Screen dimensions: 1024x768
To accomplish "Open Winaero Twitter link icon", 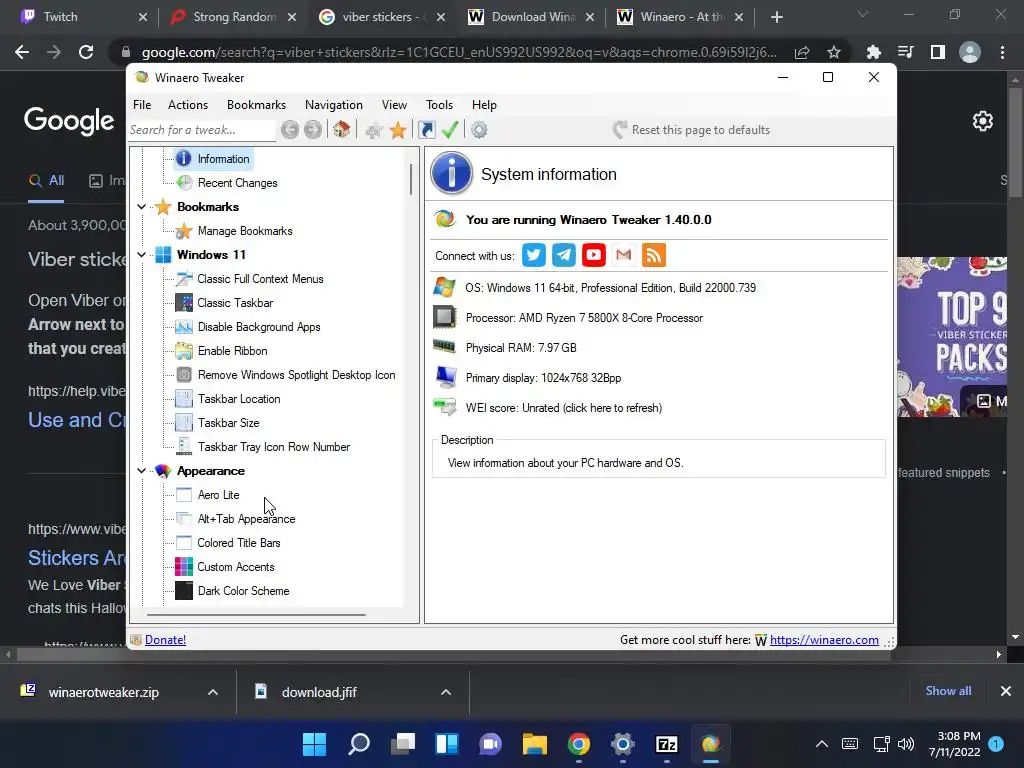I will [x=534, y=255].
